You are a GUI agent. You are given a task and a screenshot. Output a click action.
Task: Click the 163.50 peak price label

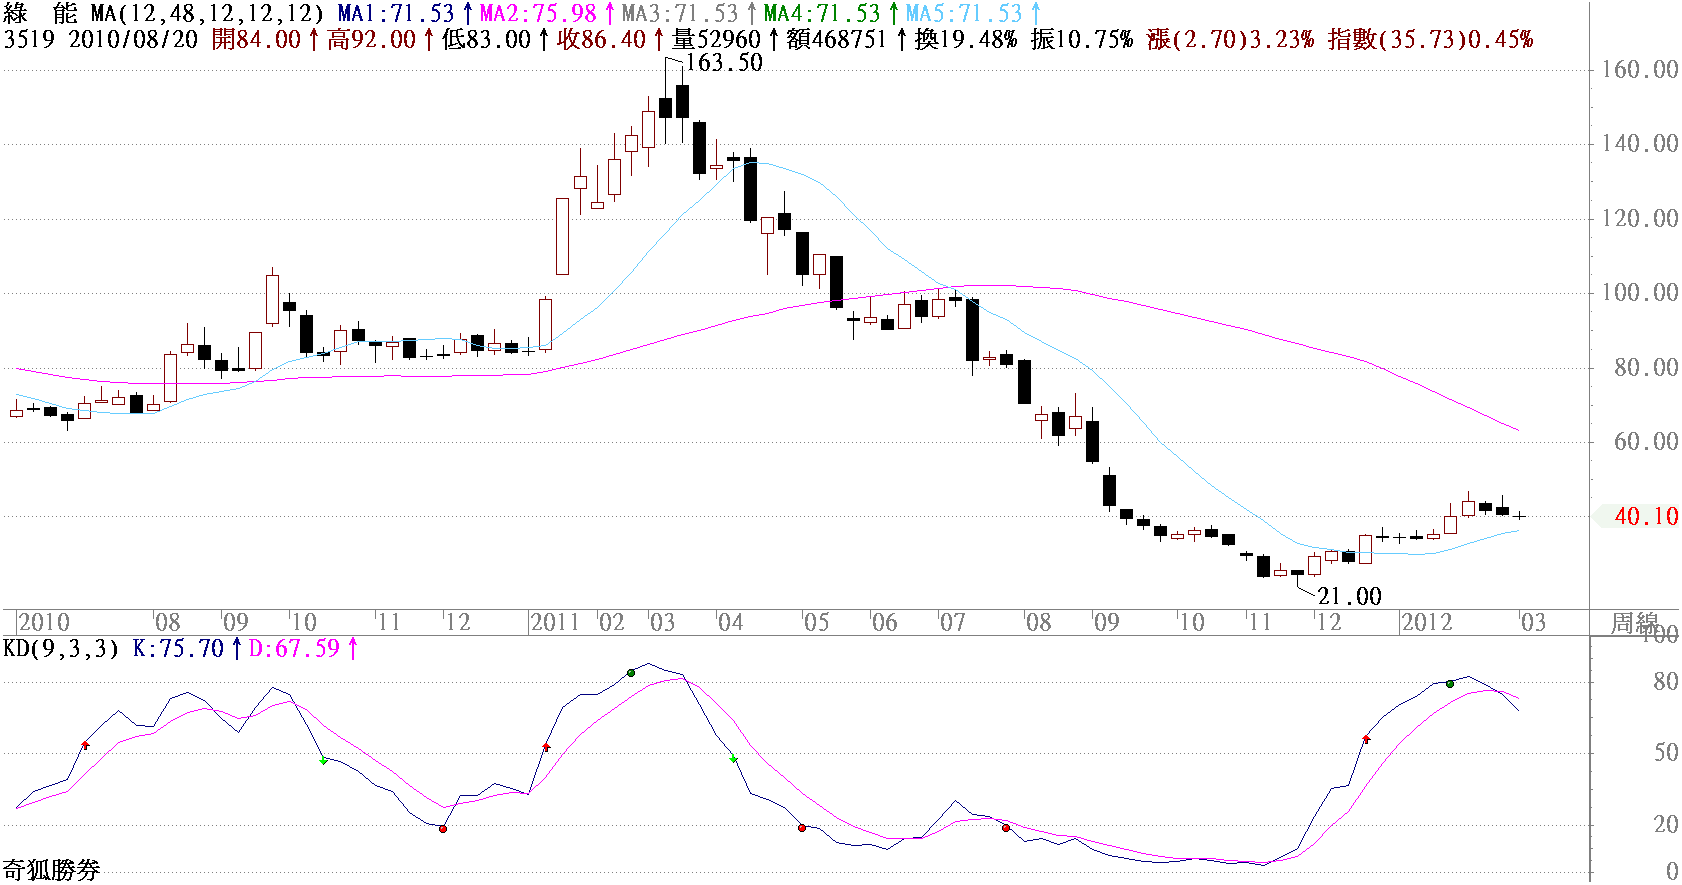(x=724, y=63)
